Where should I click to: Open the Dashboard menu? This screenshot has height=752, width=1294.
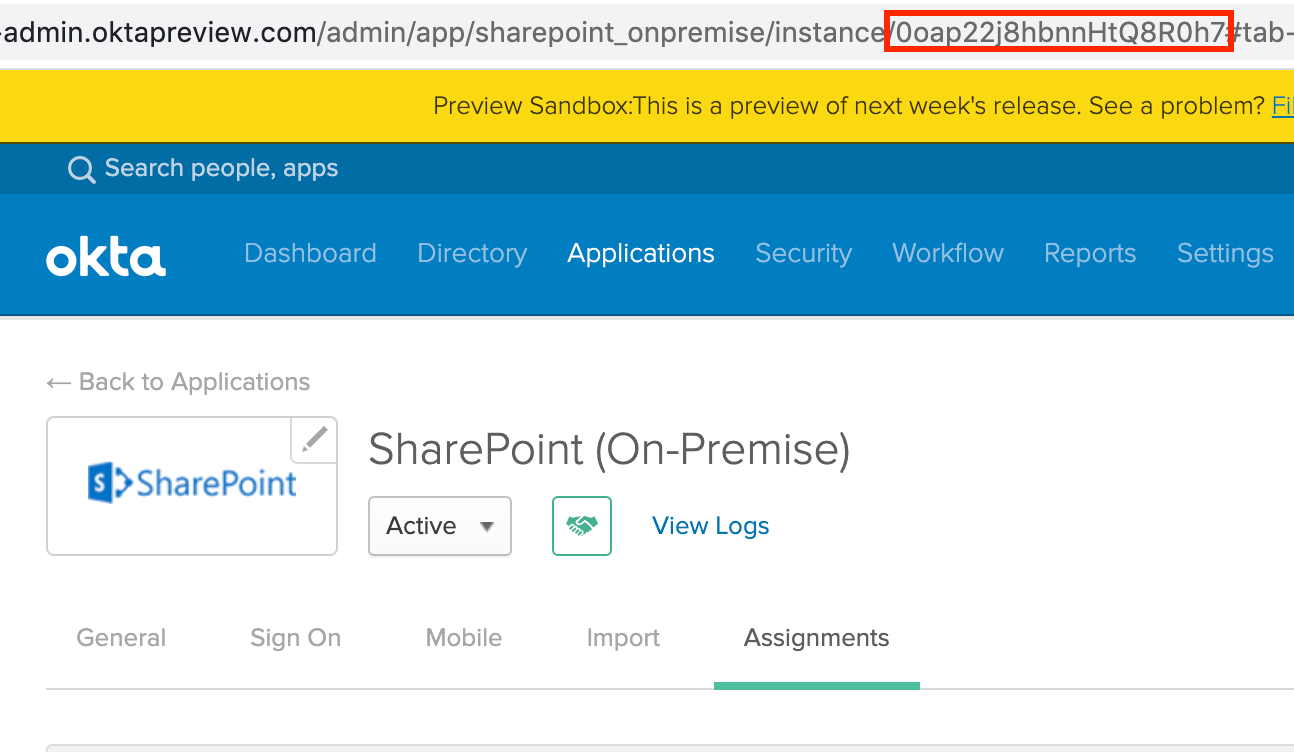point(310,254)
